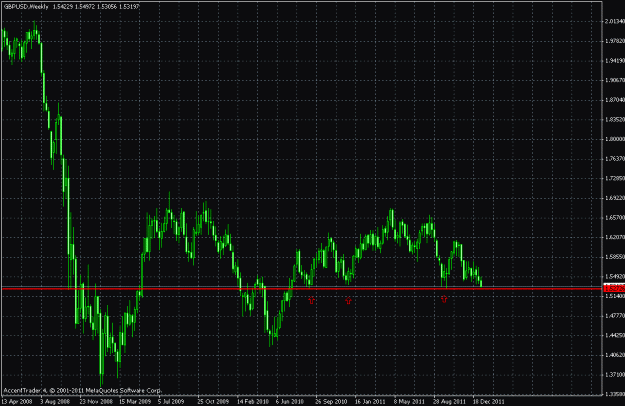The image size is (625, 406).
Task: Click the 1.8352 price axis label
Action: coord(615,120)
